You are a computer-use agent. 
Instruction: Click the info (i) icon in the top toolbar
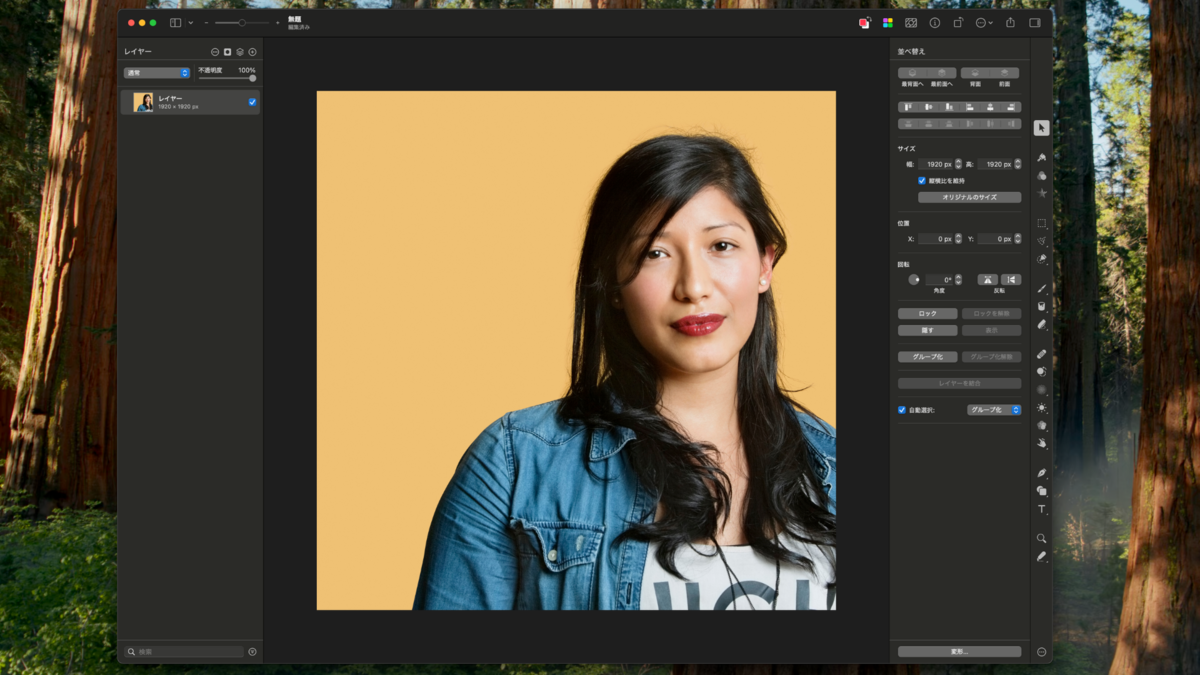click(935, 22)
